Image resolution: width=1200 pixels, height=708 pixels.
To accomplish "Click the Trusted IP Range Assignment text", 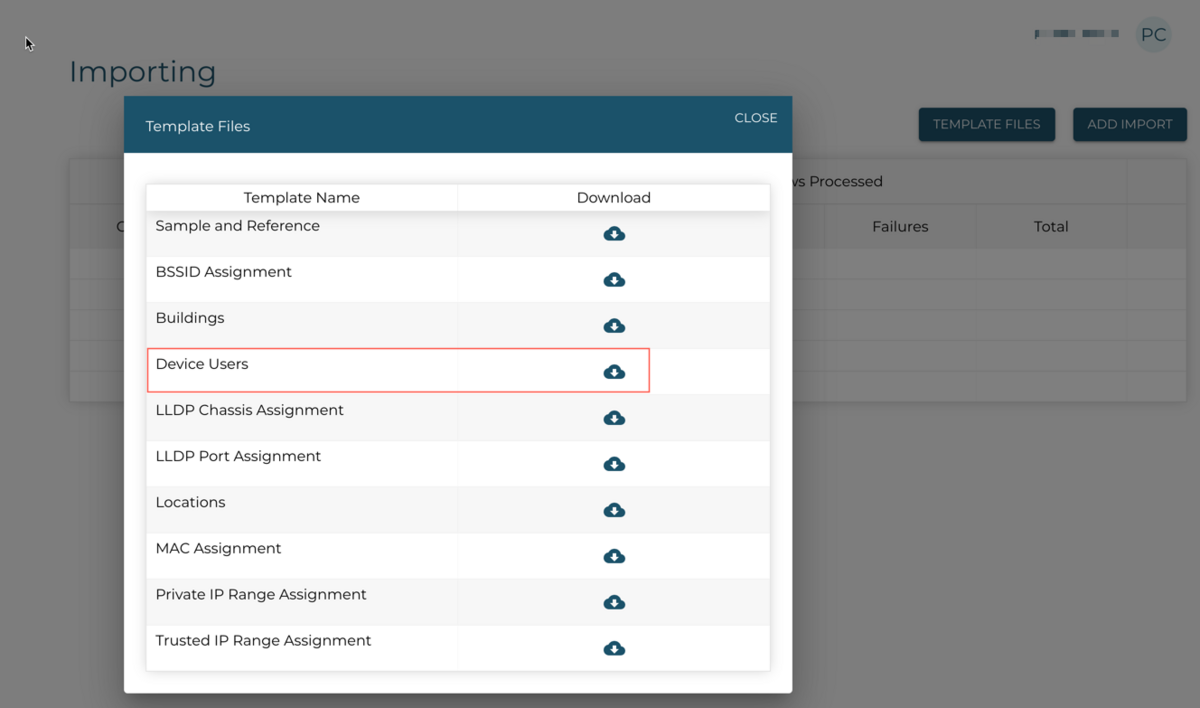I will tap(264, 640).
